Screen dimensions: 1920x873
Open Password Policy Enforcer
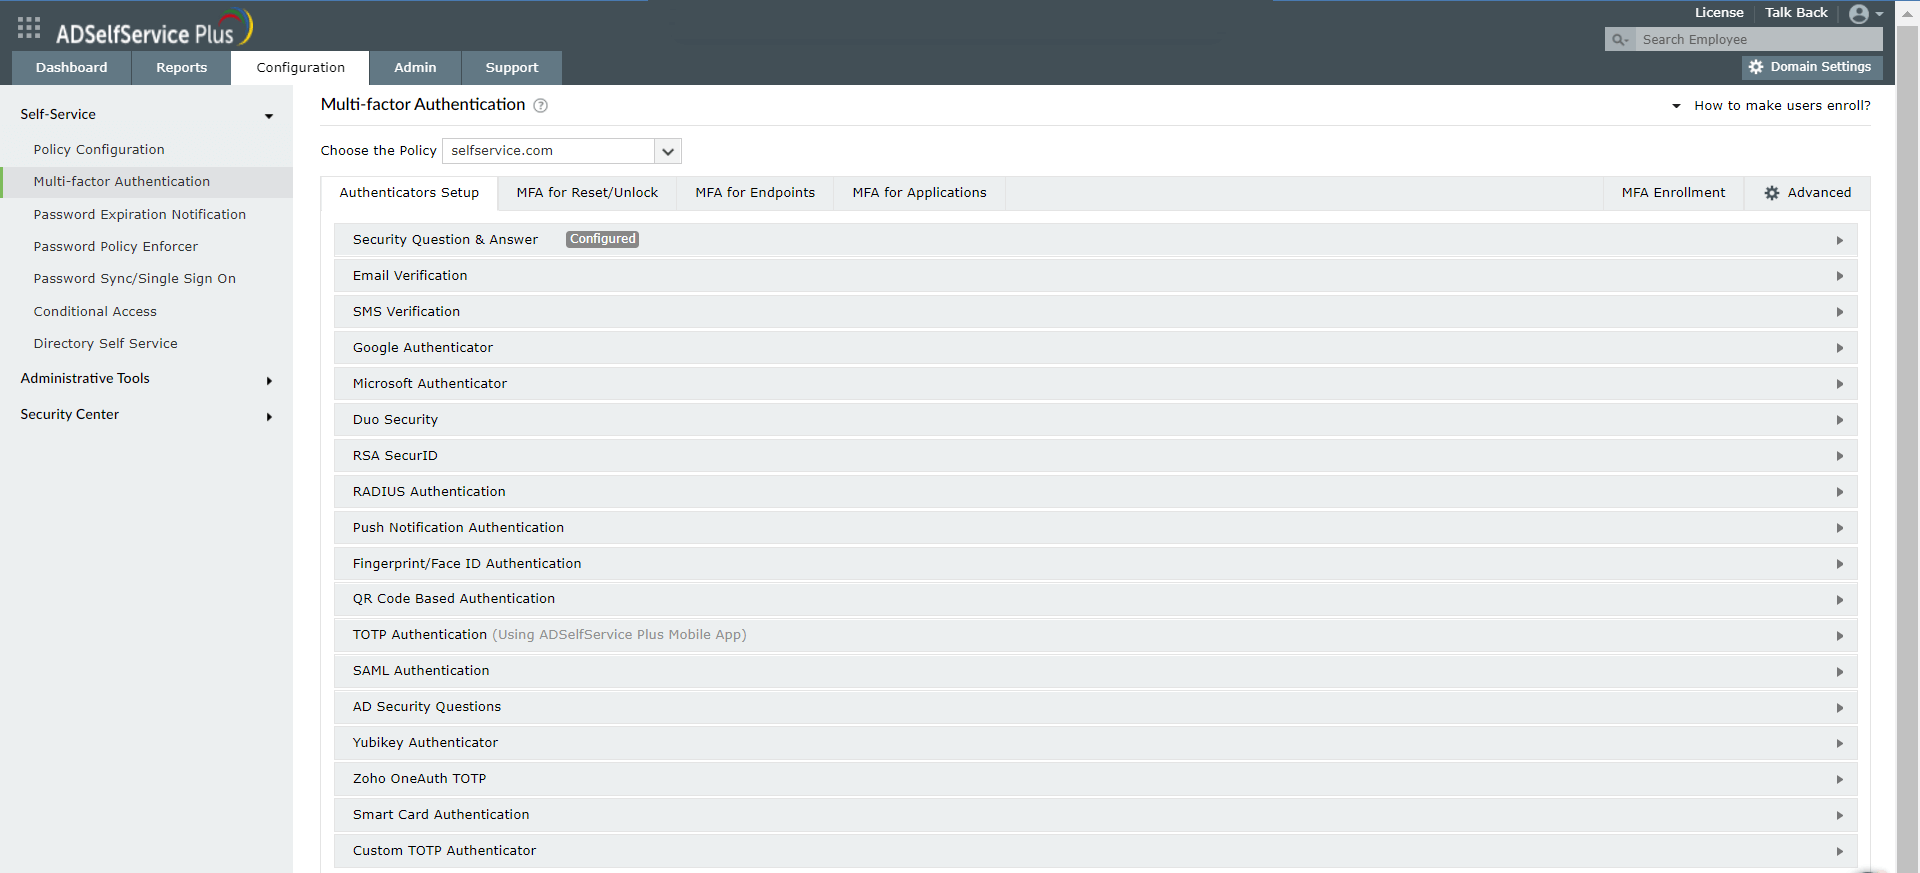pyautogui.click(x=116, y=247)
